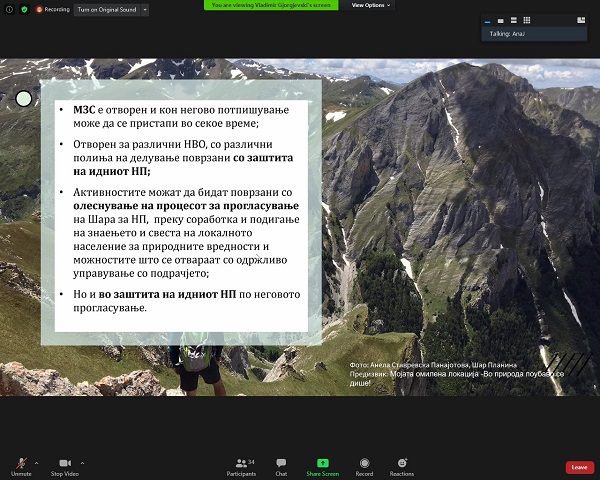This screenshot has height=480, width=600.
Task: Open the Chat panel
Action: [x=281, y=465]
